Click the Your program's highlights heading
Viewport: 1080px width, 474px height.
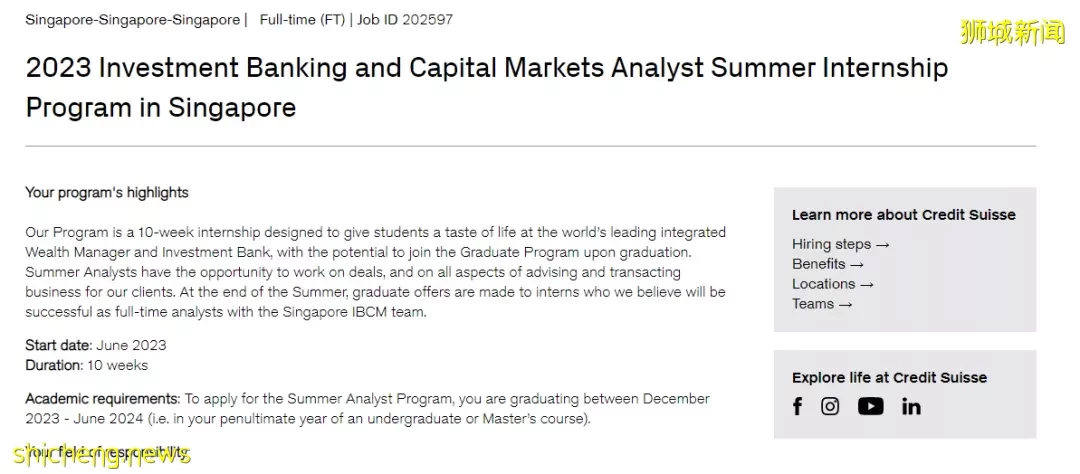pos(107,193)
